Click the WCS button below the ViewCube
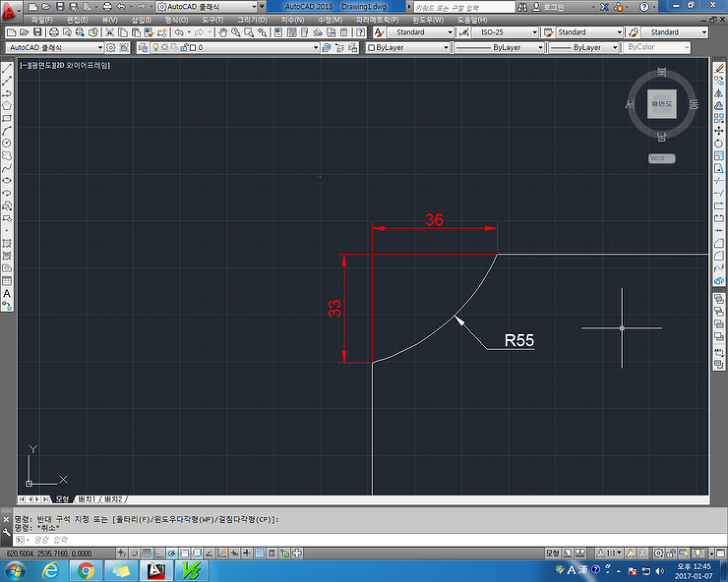Screen dimensions: 728x582 pyautogui.click(x=662, y=158)
